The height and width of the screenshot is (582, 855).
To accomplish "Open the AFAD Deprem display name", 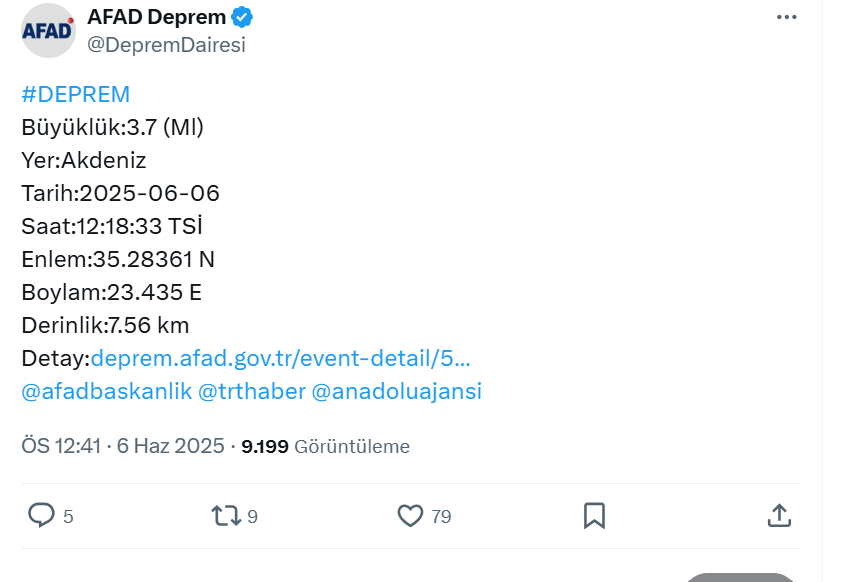I will coord(156,17).
